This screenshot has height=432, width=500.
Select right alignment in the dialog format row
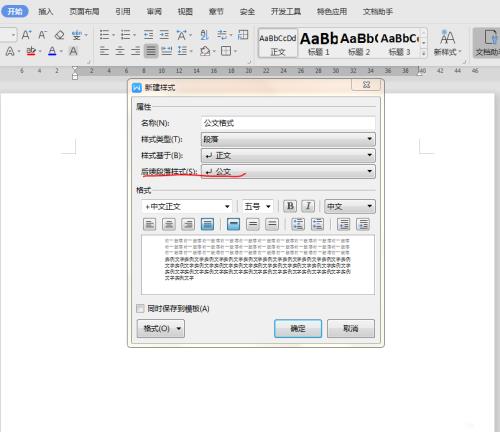188,224
